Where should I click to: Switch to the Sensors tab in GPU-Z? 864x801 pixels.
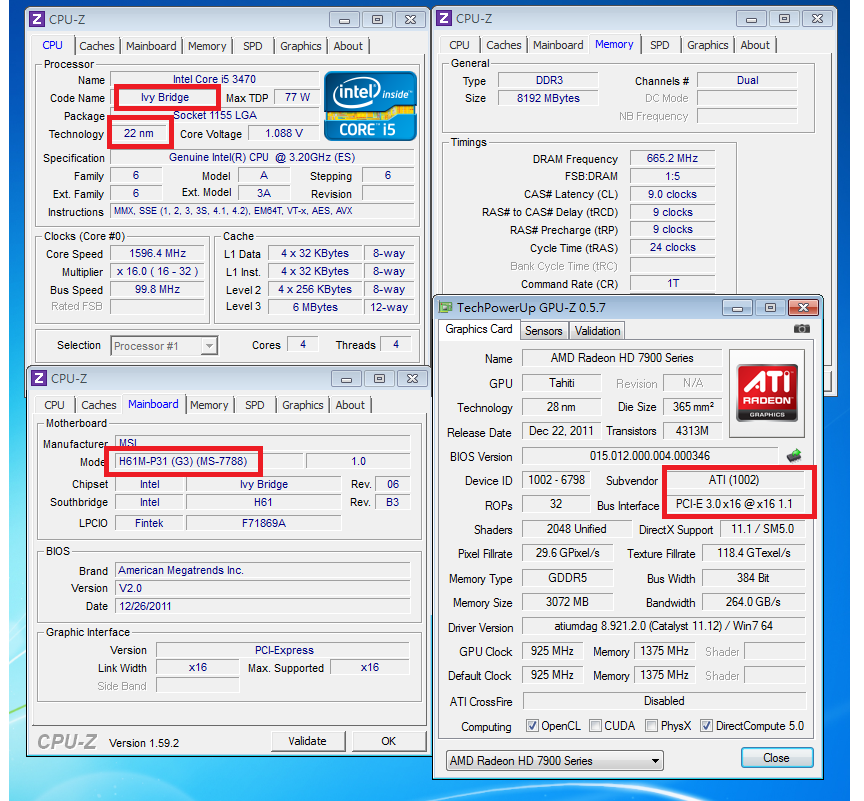(543, 330)
